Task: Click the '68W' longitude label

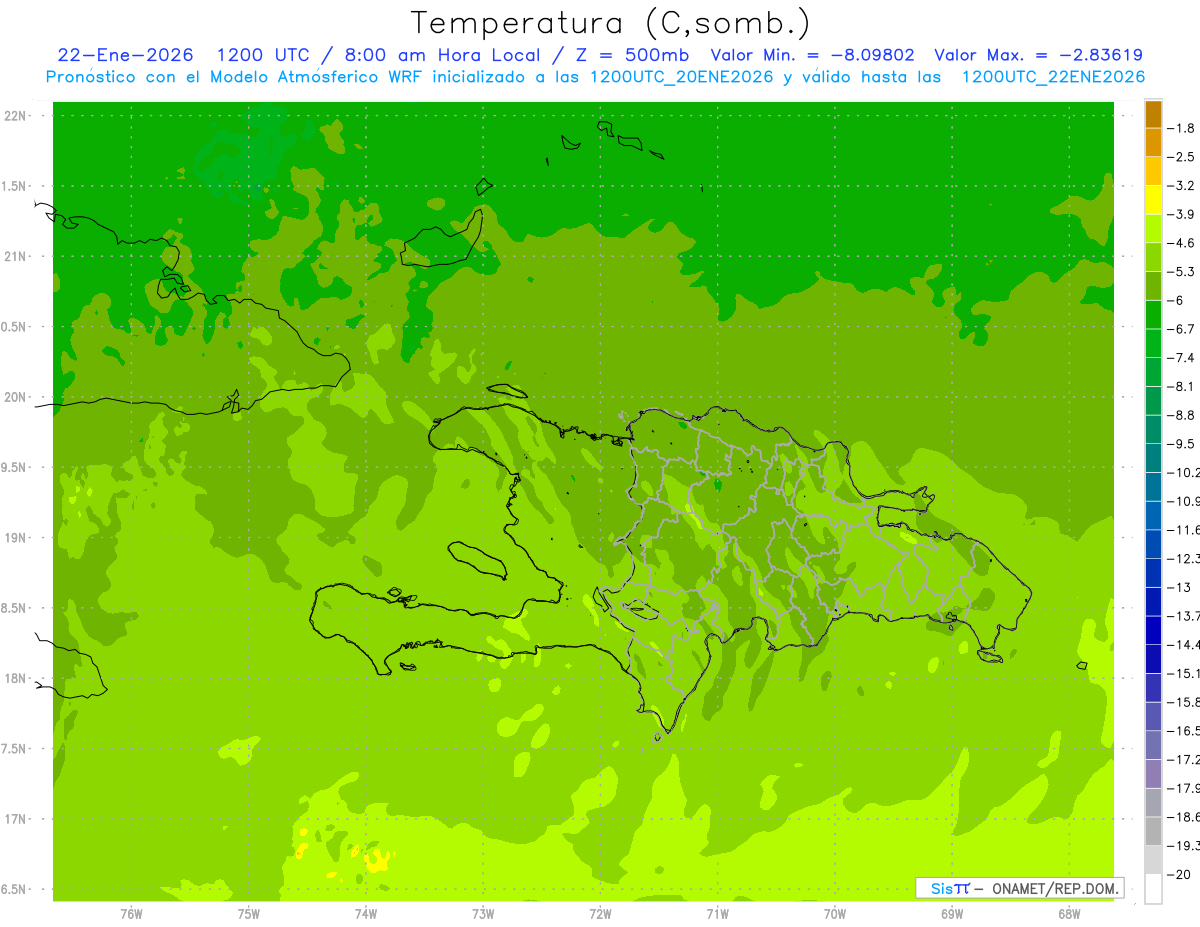Action: click(x=1069, y=914)
